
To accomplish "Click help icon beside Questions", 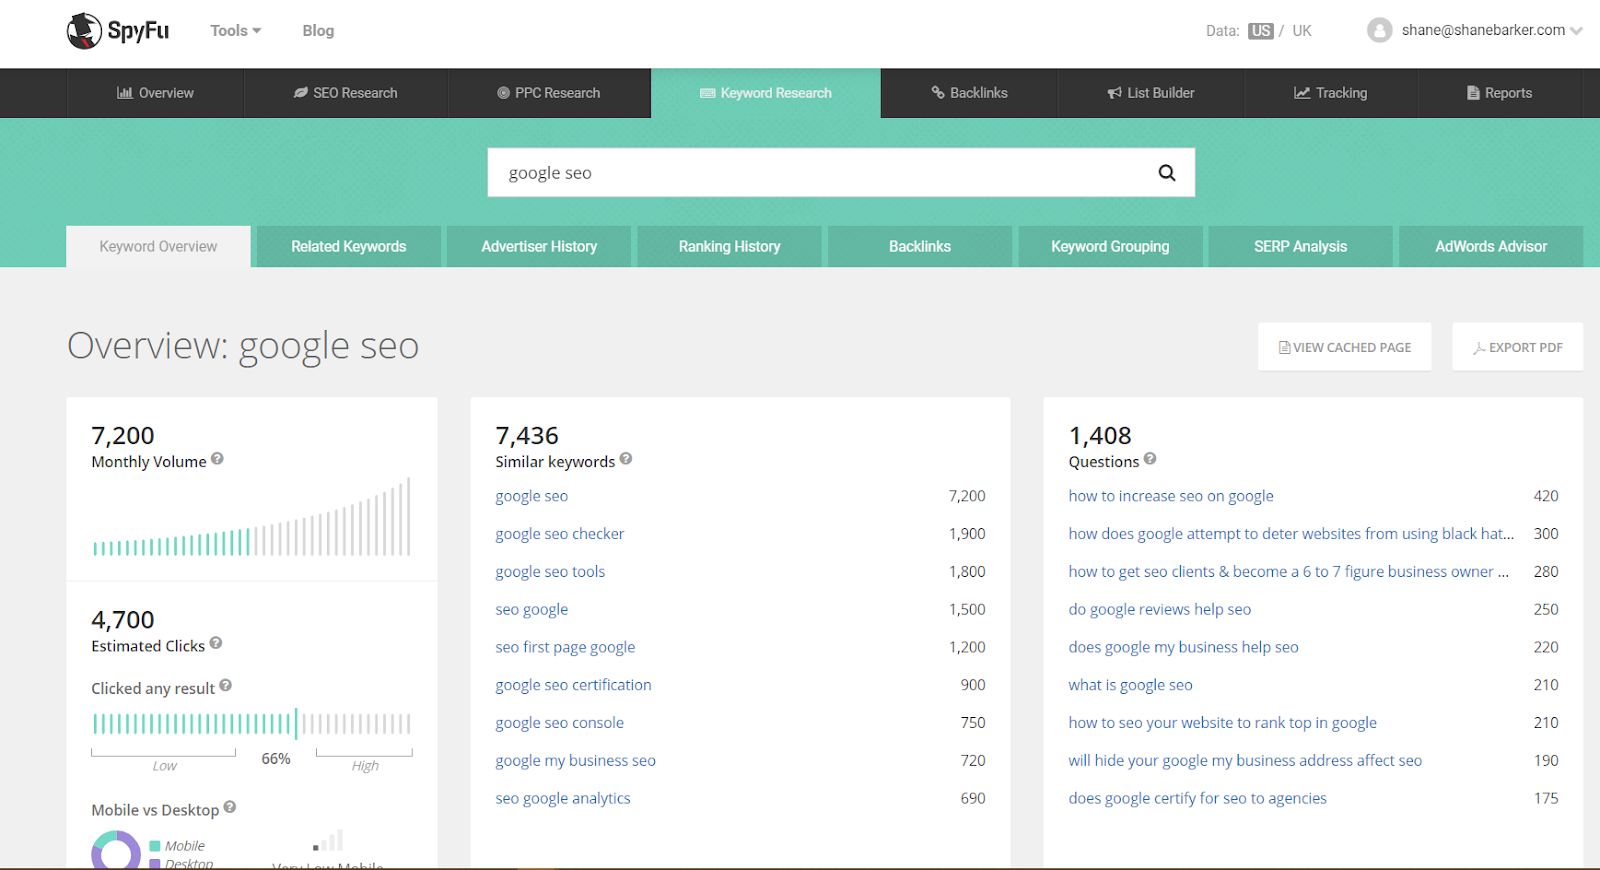I will (1150, 459).
